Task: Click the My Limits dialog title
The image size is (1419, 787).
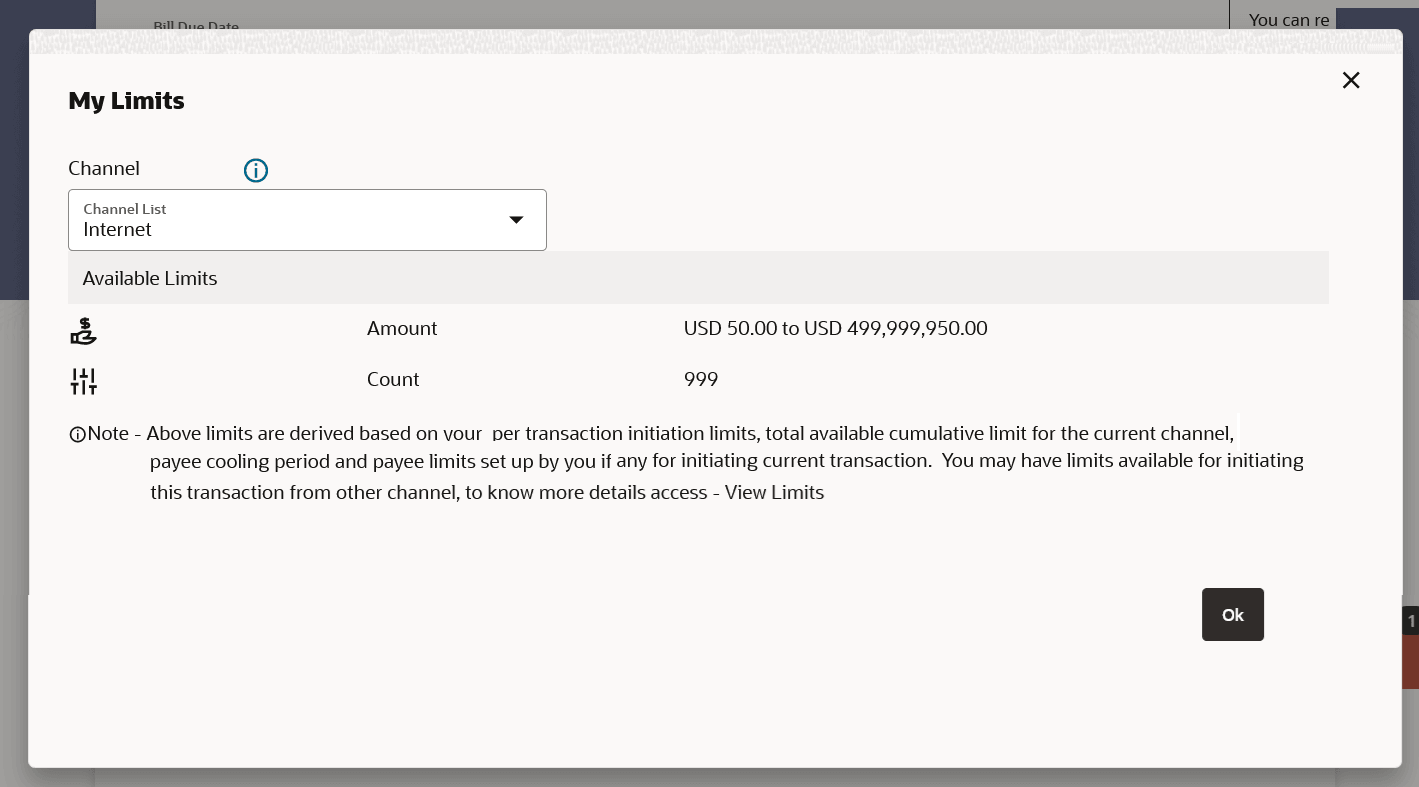Action: pyautogui.click(x=126, y=100)
